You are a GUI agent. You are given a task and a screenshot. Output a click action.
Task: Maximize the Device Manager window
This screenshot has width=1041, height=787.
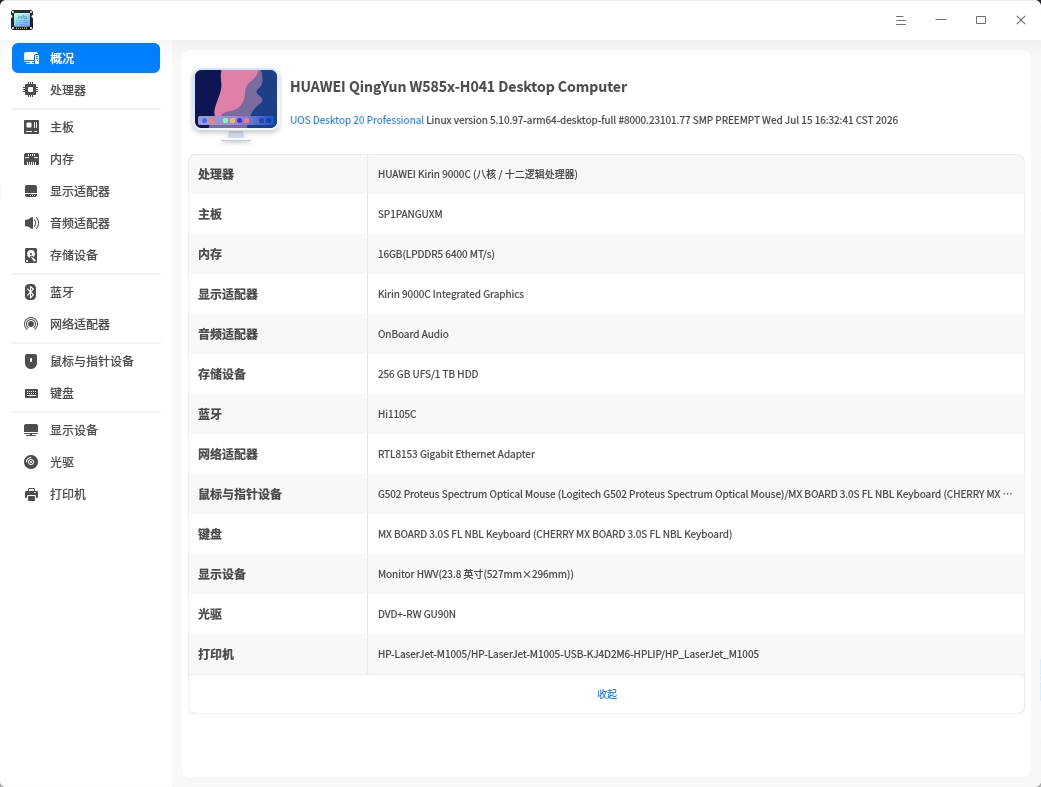click(981, 21)
